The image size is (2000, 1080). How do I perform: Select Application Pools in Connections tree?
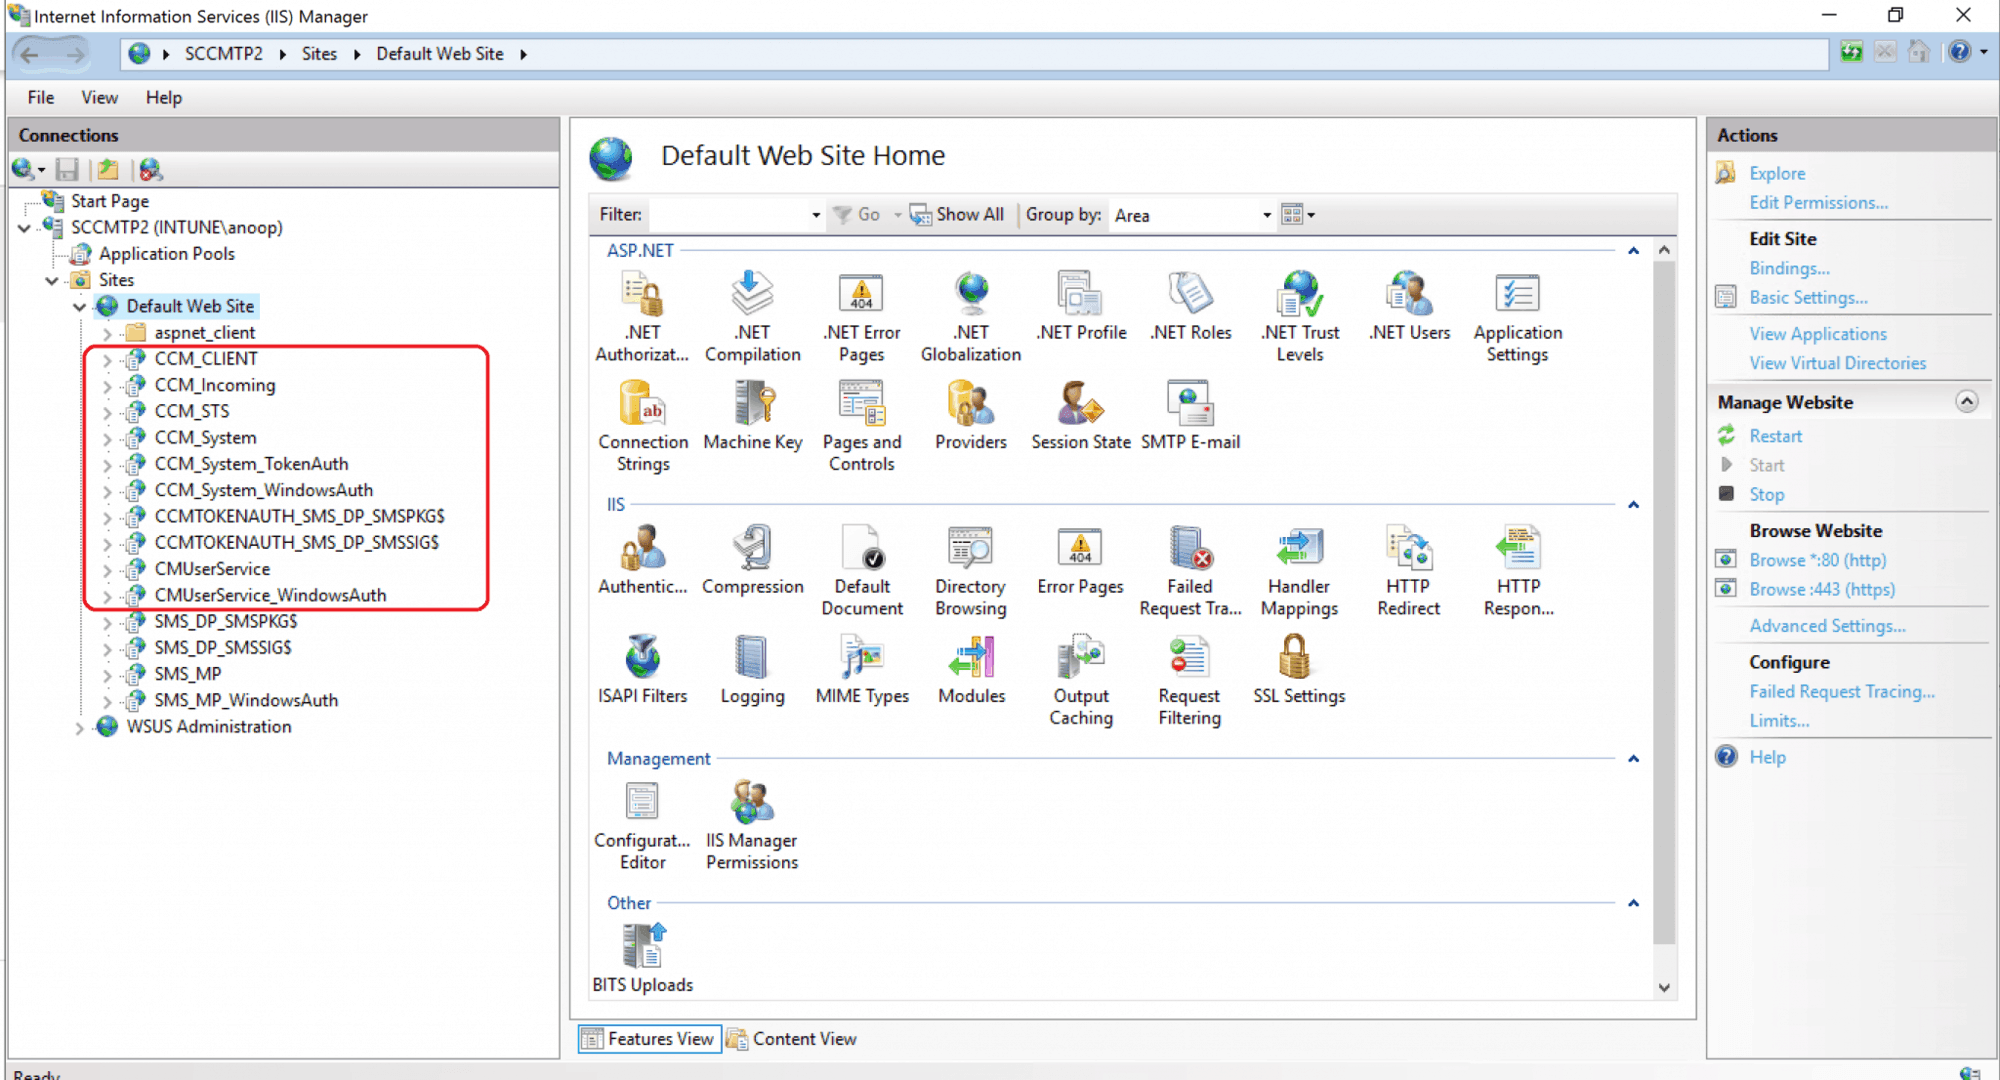coord(166,254)
